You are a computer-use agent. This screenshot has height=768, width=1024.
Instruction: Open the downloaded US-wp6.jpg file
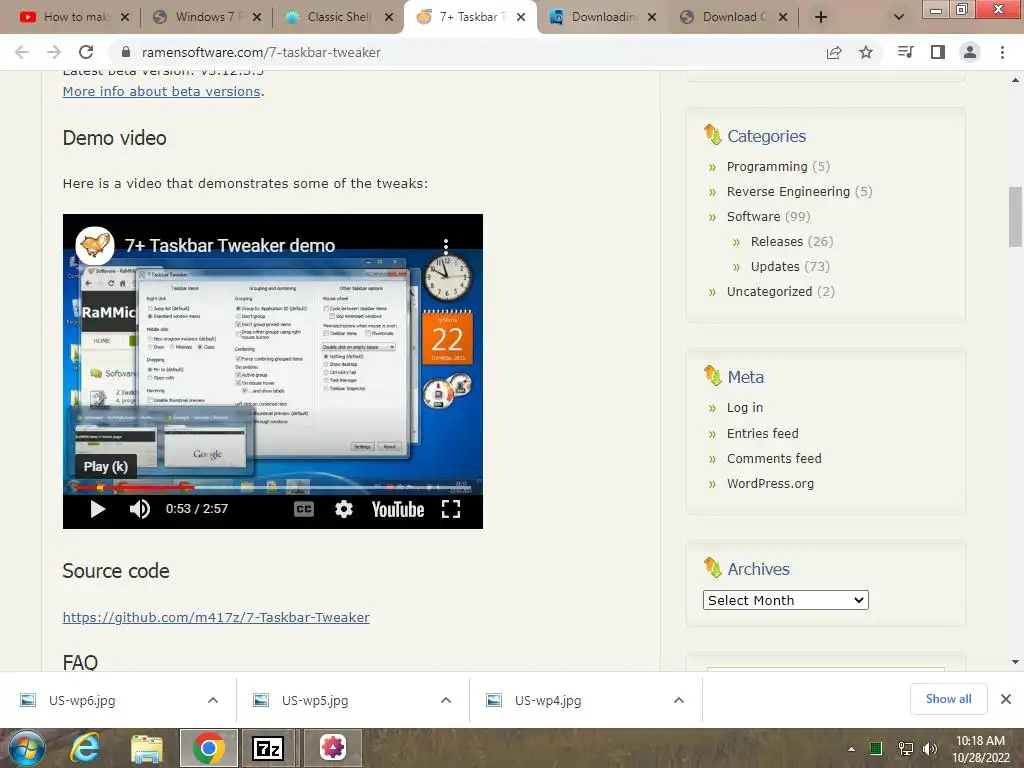click(x=82, y=700)
